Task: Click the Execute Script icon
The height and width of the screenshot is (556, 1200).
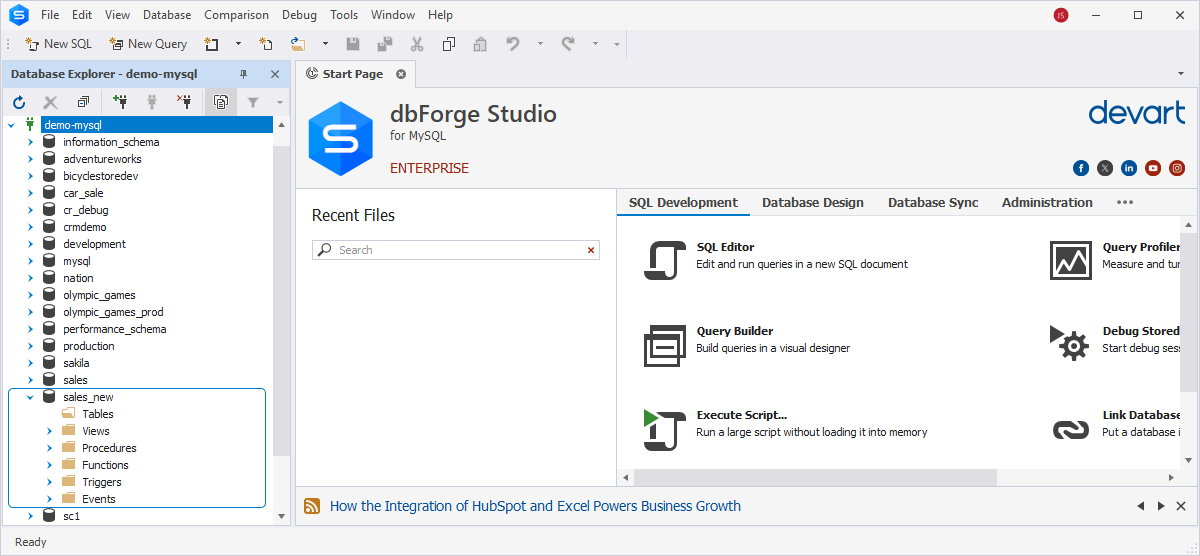Action: click(x=664, y=430)
